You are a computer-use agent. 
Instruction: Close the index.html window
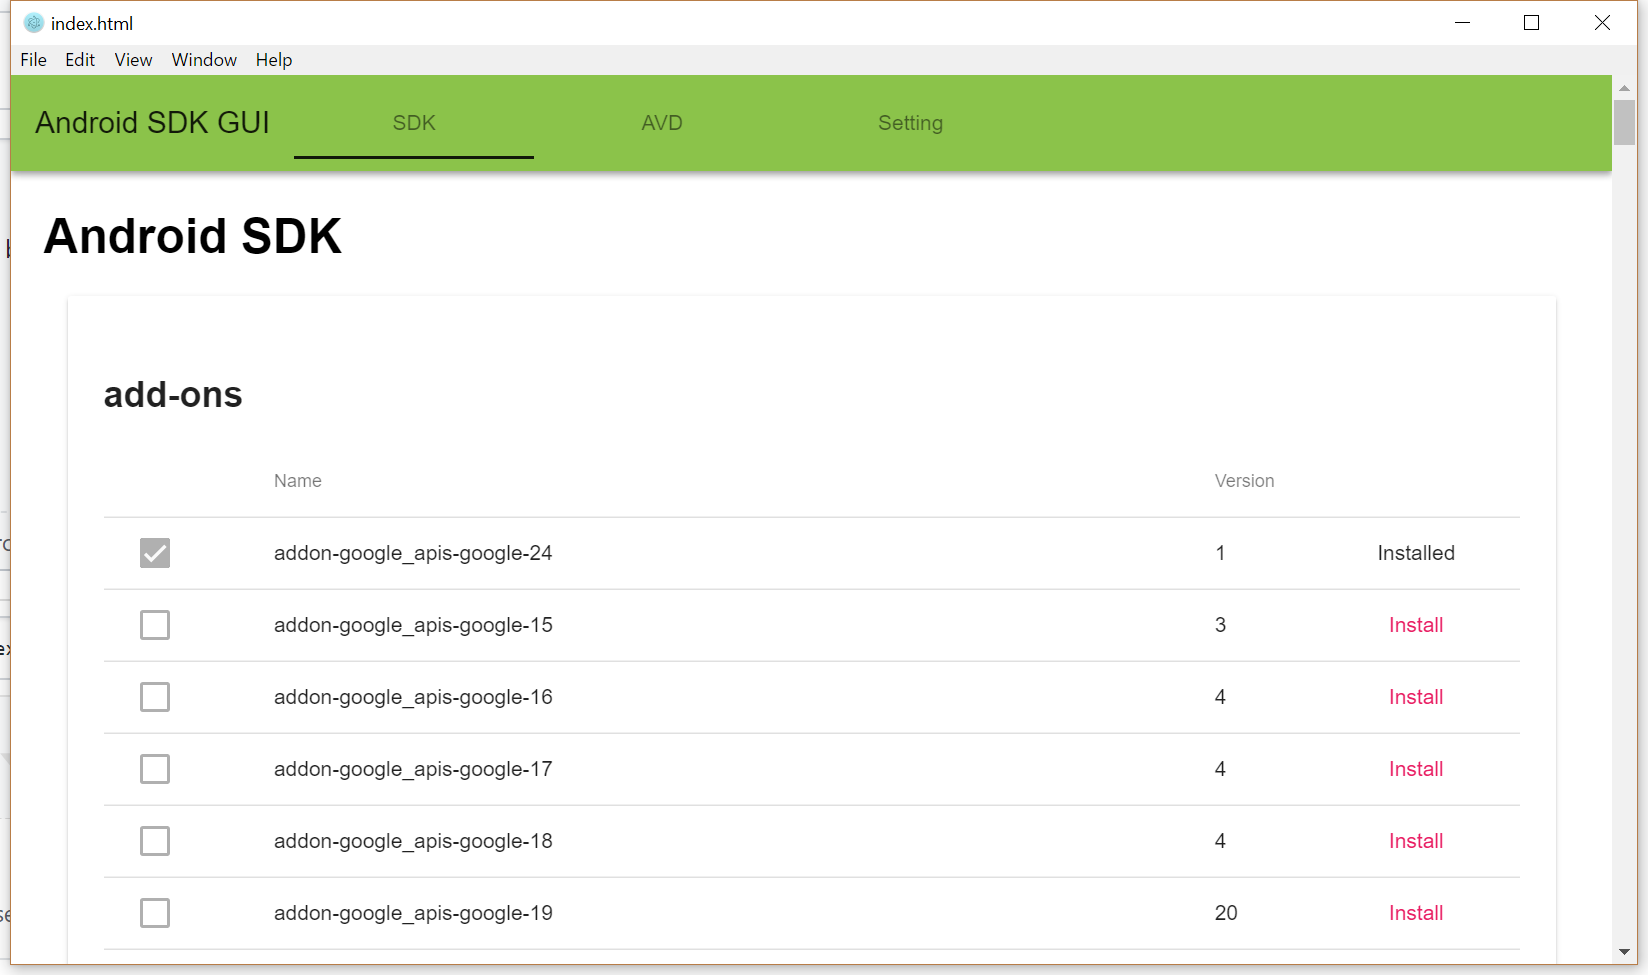tap(1602, 22)
